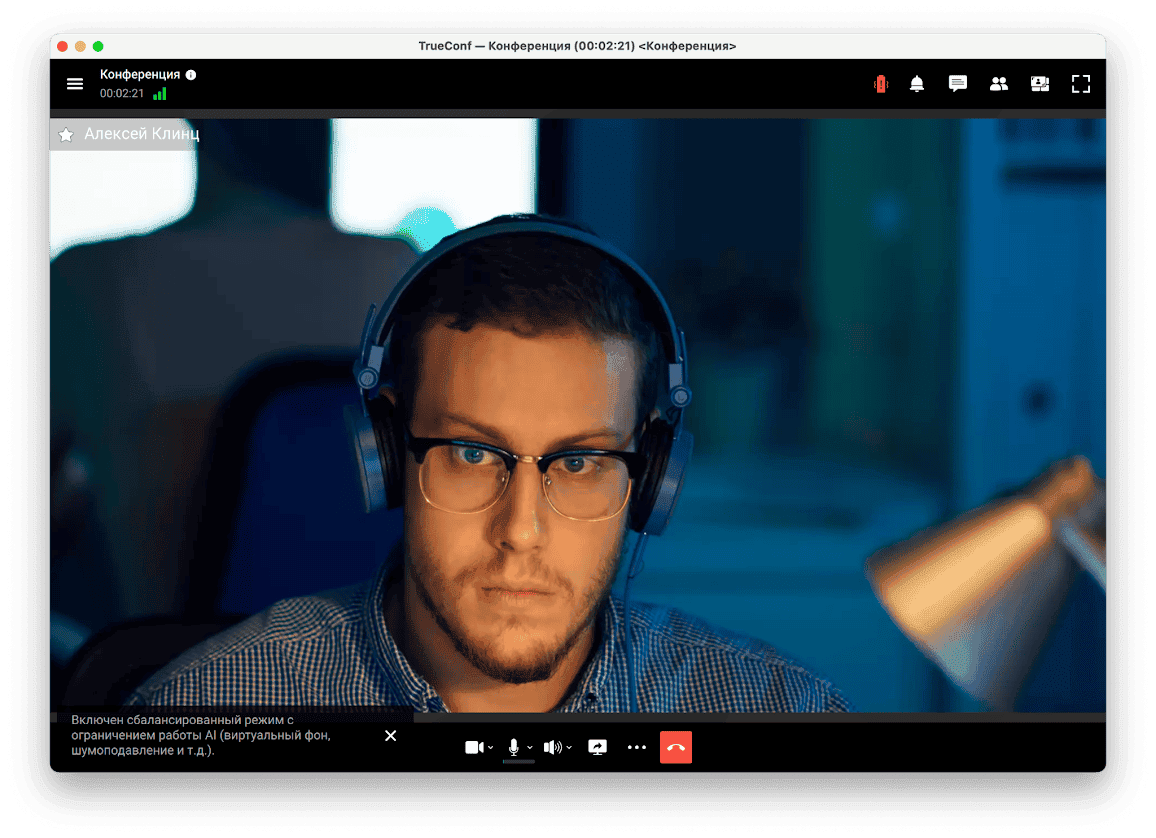The image size is (1156, 838).
Task: Click the star next to Алексей Клинц
Action: pyautogui.click(x=66, y=135)
